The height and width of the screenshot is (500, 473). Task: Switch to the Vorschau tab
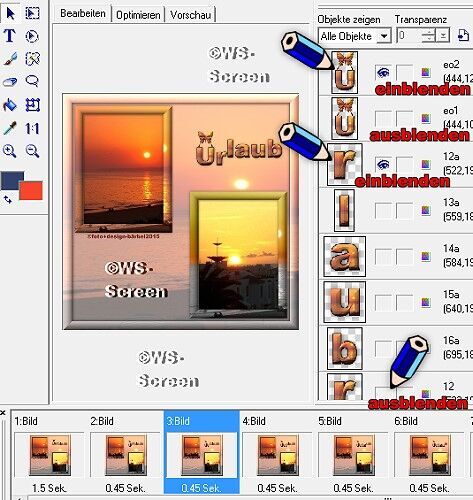(x=190, y=15)
